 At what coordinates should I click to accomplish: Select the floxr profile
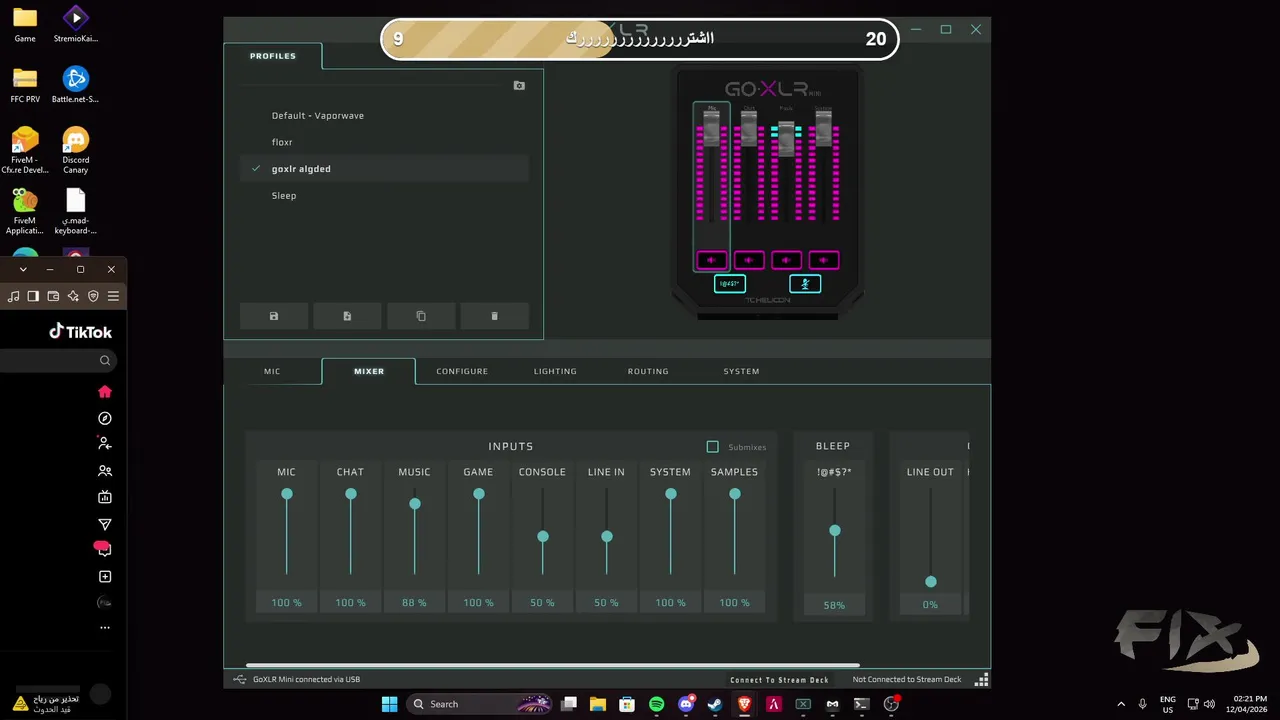click(x=384, y=142)
